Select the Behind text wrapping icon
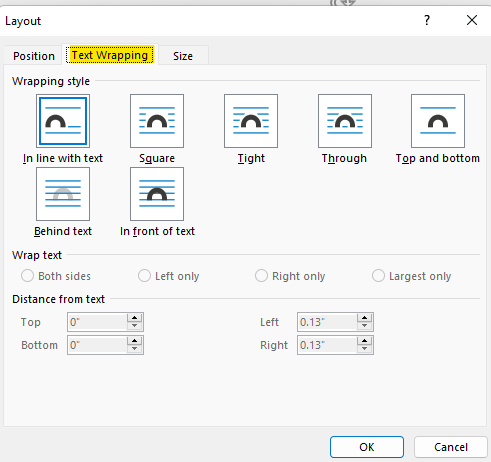 [63, 194]
